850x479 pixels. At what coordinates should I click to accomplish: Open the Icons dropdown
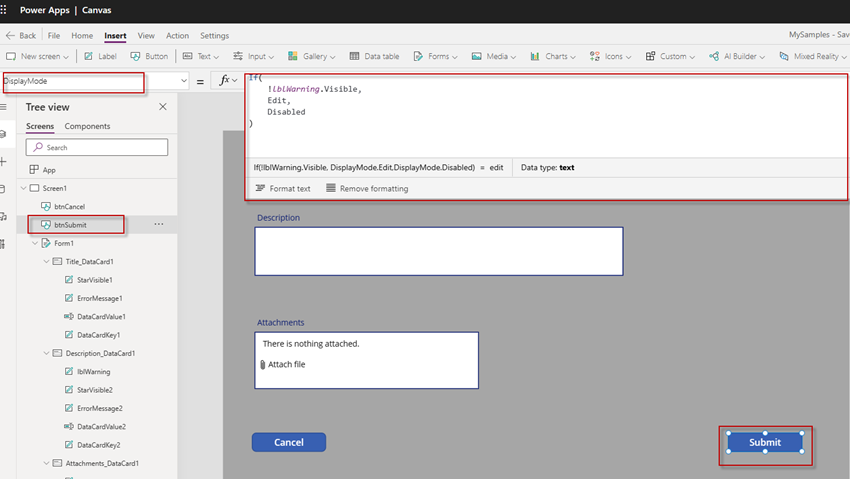click(610, 56)
